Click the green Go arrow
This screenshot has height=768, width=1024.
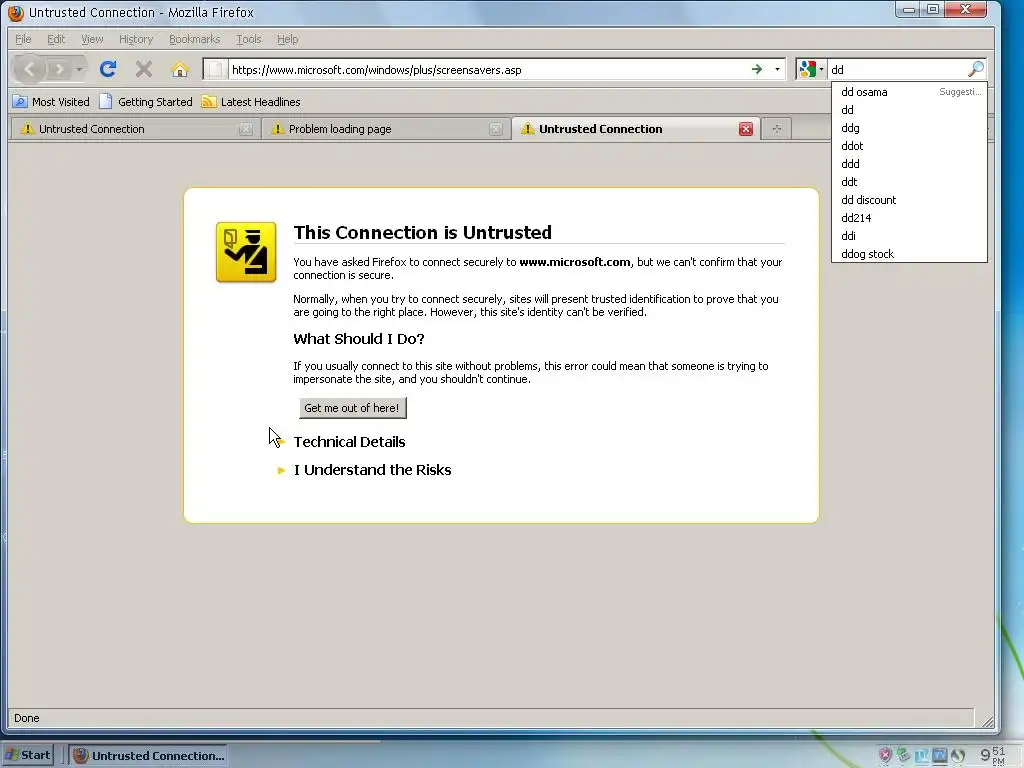click(757, 69)
